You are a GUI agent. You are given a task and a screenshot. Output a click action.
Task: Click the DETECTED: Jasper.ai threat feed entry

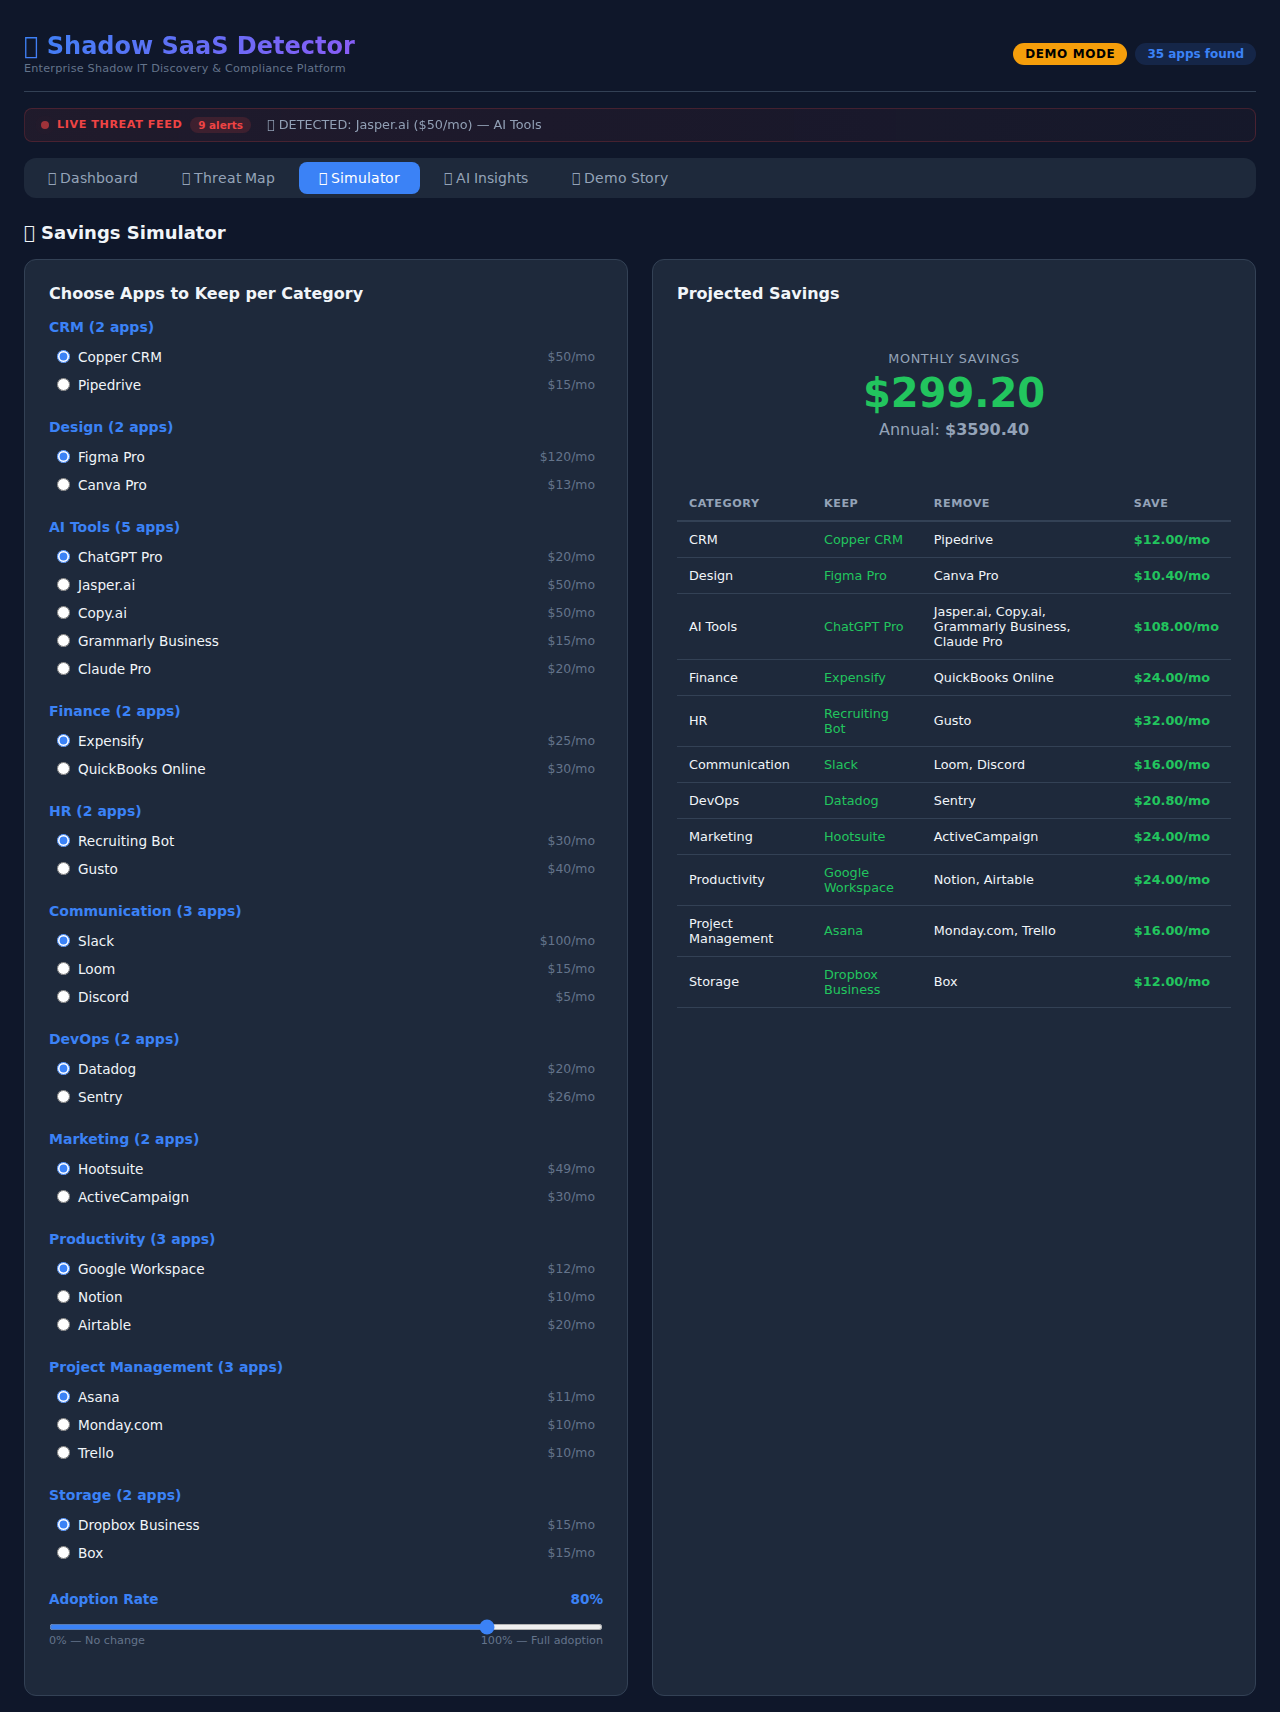[404, 125]
